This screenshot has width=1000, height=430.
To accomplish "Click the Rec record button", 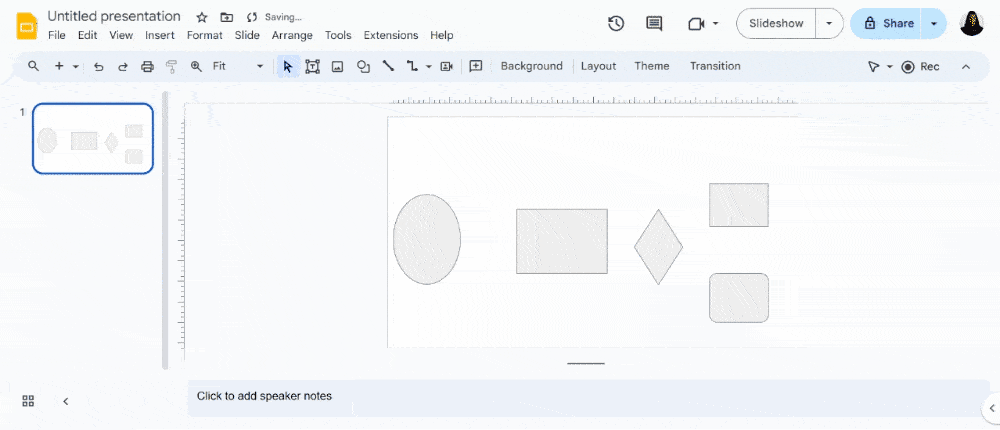I will click(920, 67).
